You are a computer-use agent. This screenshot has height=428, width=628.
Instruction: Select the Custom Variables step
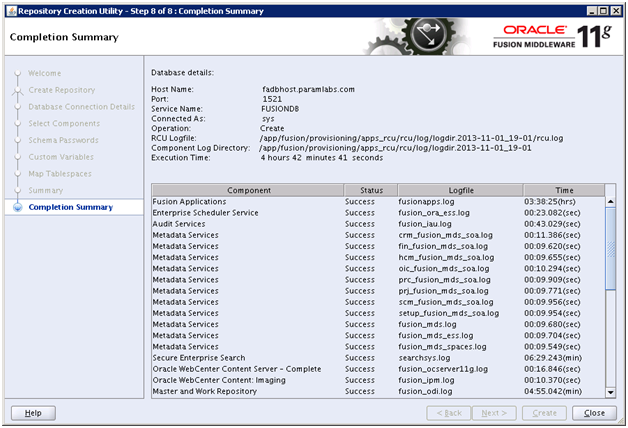61,157
